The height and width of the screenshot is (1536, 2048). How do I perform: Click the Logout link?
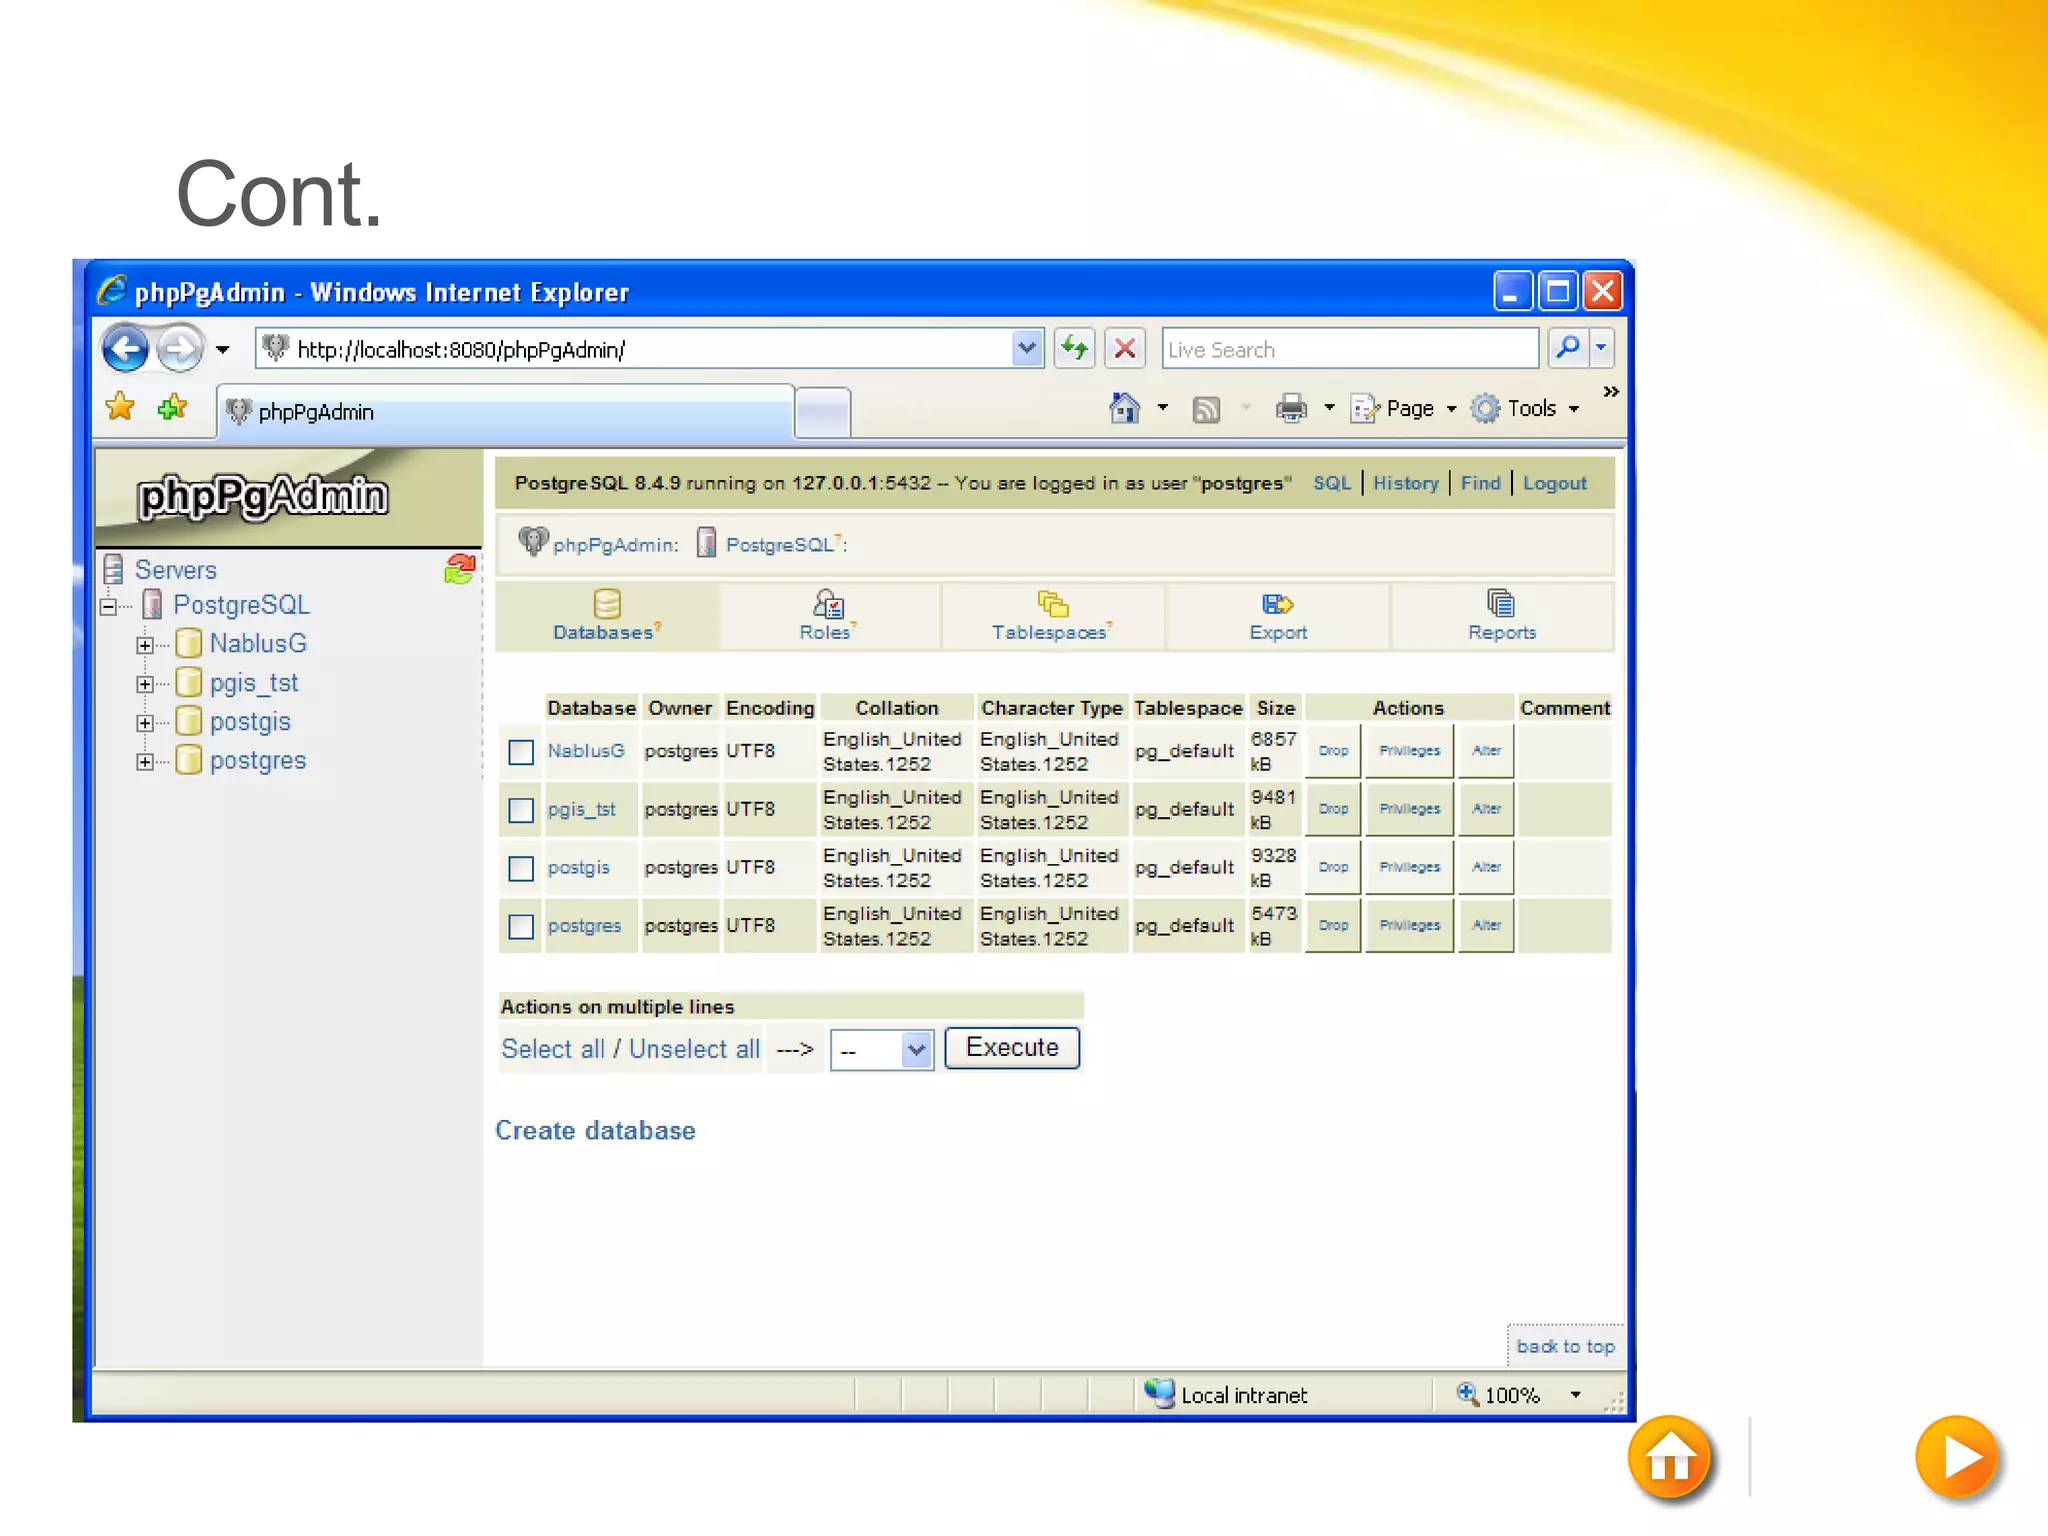tap(1554, 483)
